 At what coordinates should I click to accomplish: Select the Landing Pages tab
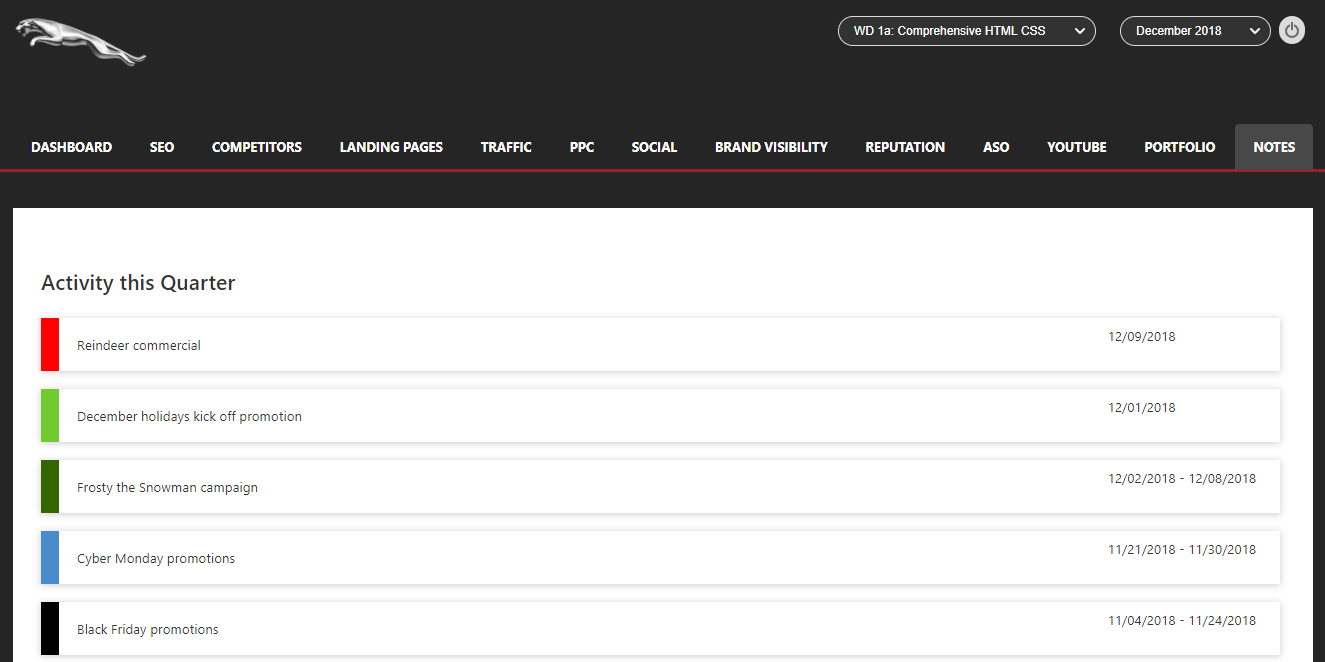(391, 147)
